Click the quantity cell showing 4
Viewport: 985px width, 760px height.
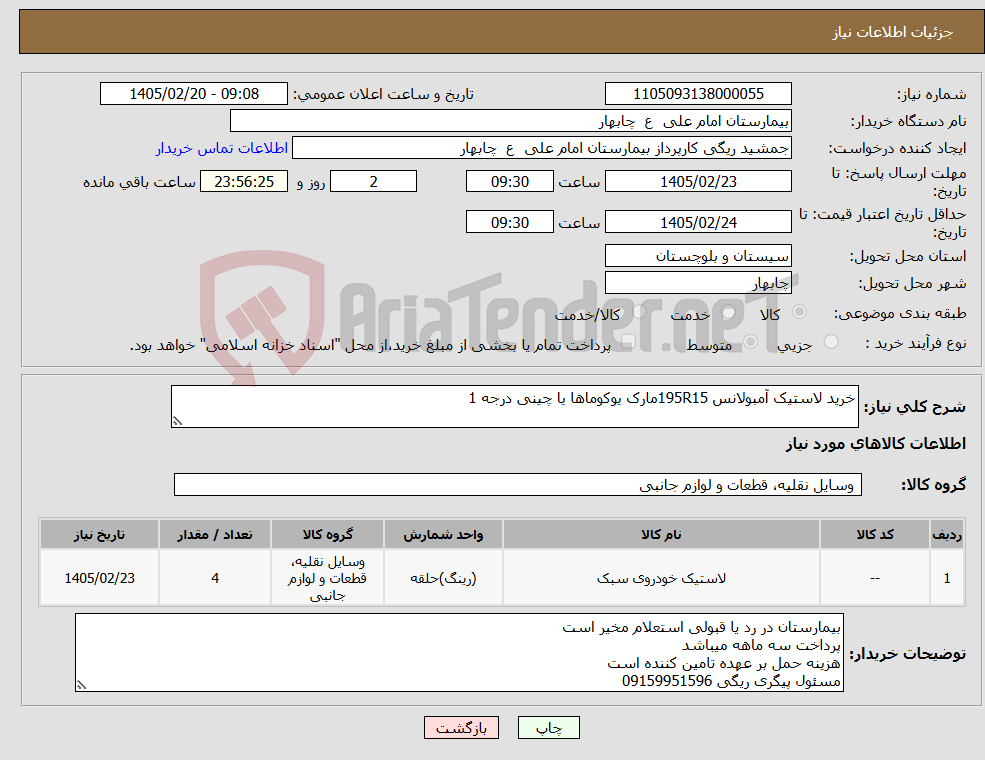pos(215,578)
